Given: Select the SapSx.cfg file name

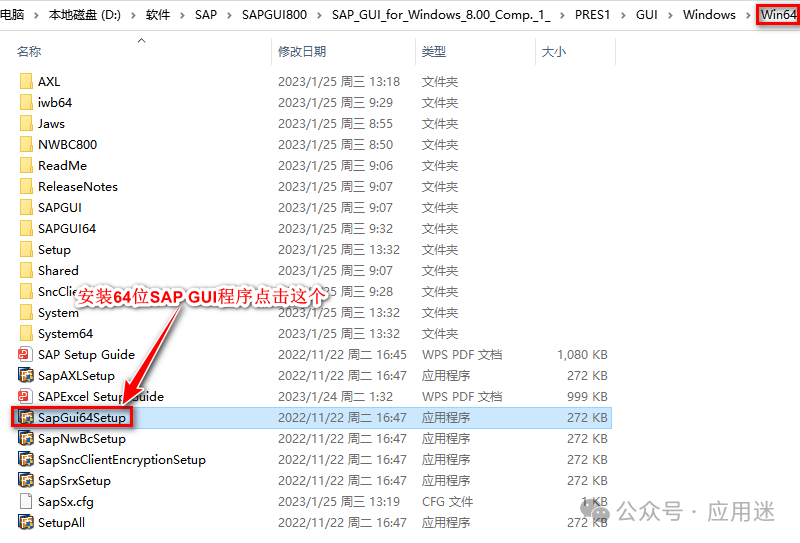Looking at the screenshot, I should (x=66, y=502).
